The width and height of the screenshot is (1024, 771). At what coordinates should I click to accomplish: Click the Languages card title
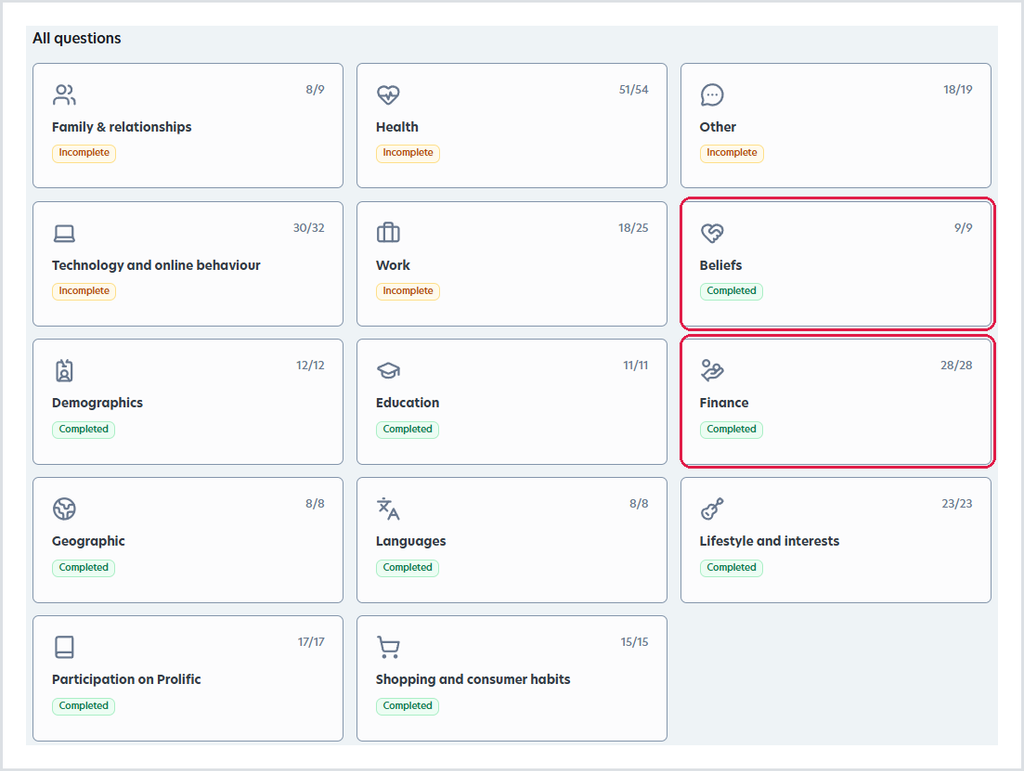(x=411, y=541)
